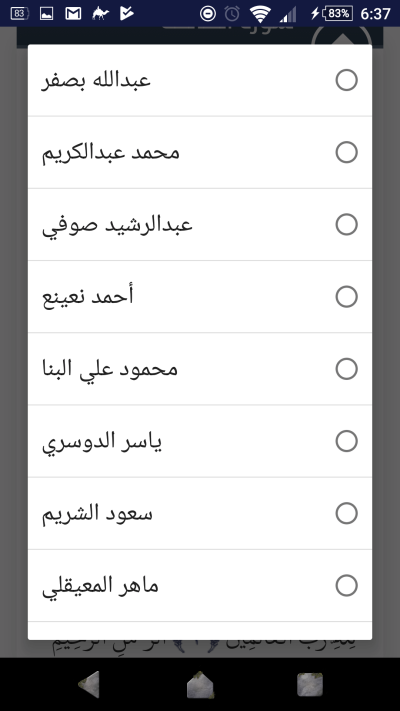Tap the do-not-disturb status icon
The height and width of the screenshot is (711, 400).
pyautogui.click(x=208, y=14)
